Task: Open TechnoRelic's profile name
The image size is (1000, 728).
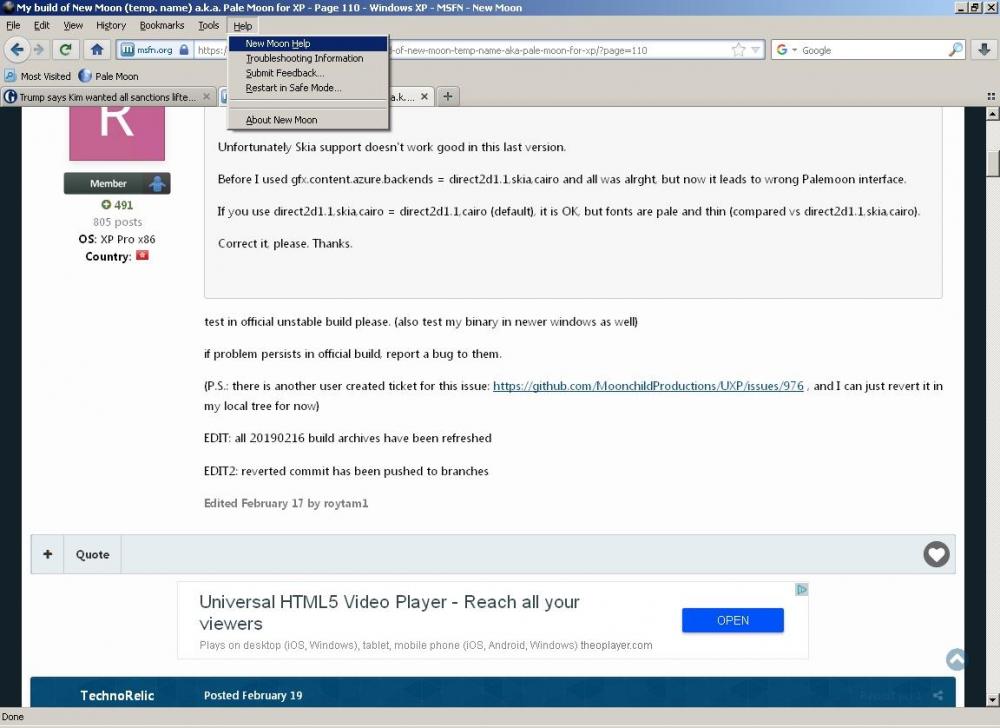Action: 117,695
